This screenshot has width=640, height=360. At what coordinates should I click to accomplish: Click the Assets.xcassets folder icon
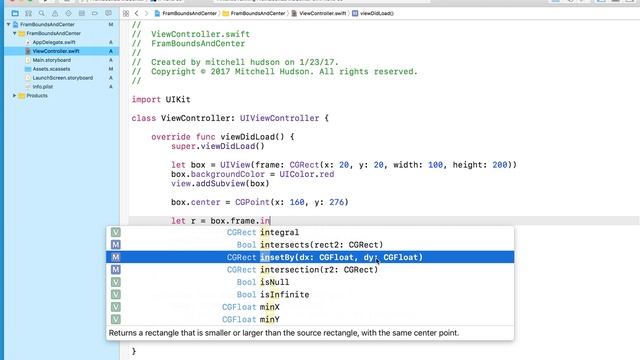pos(28,69)
